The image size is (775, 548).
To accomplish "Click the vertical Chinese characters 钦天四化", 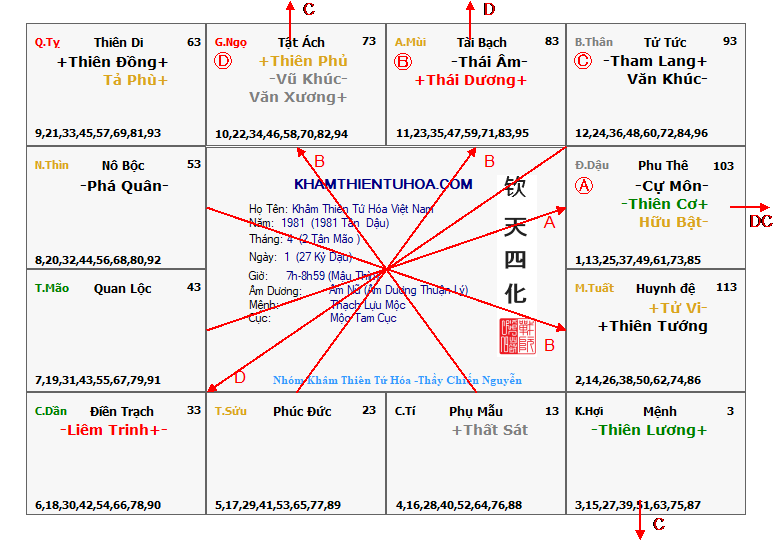I will [x=515, y=242].
